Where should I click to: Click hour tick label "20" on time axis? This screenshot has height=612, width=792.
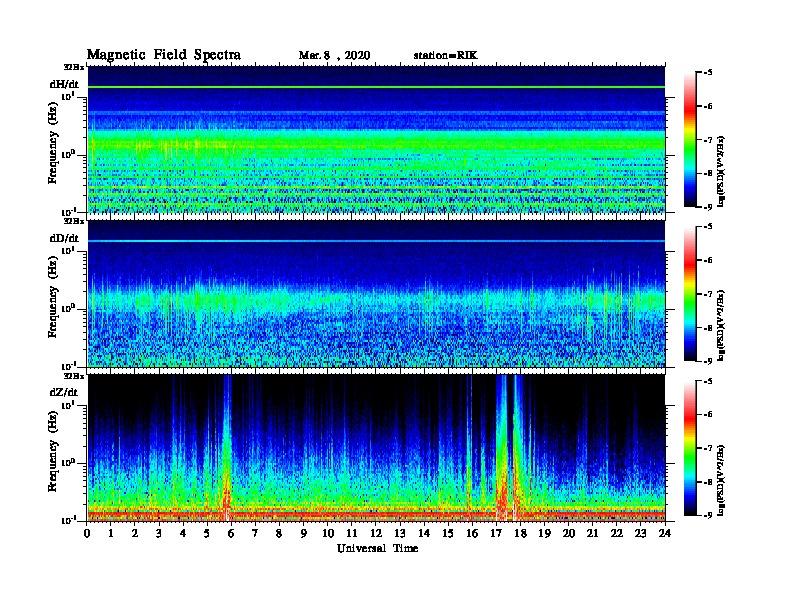pyautogui.click(x=569, y=533)
